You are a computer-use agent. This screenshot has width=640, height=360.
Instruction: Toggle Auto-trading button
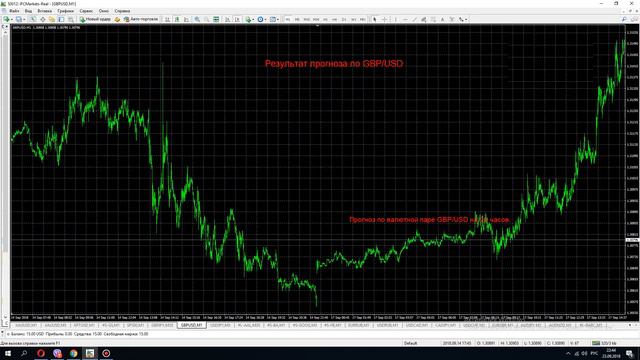(140, 19)
